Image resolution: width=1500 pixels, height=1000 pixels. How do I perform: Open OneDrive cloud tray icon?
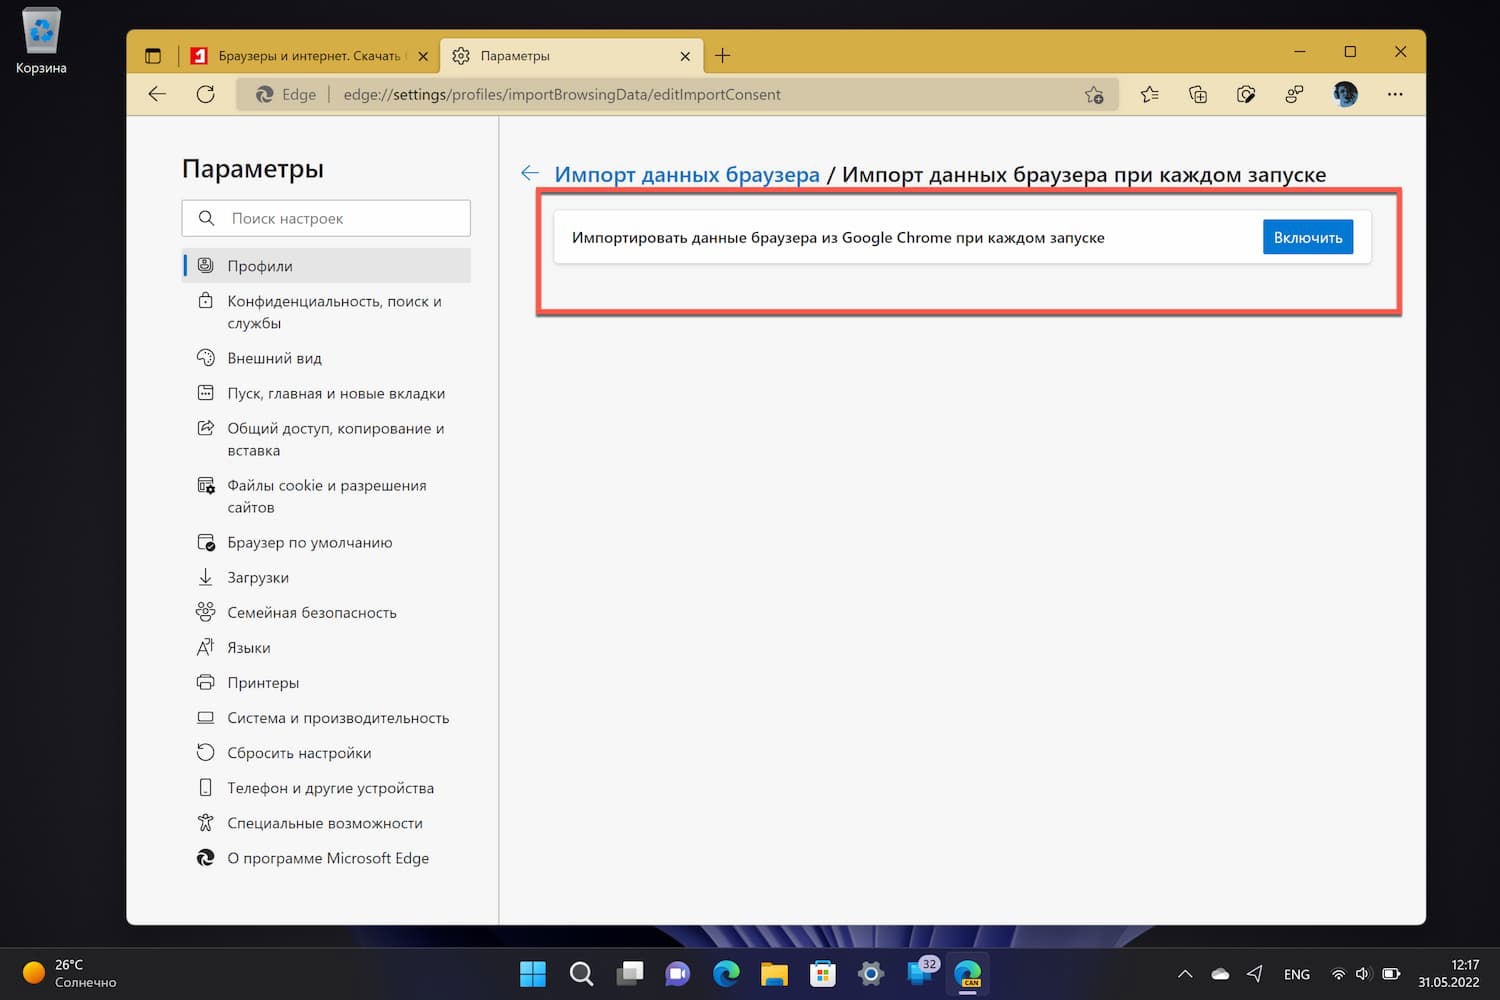click(1220, 974)
